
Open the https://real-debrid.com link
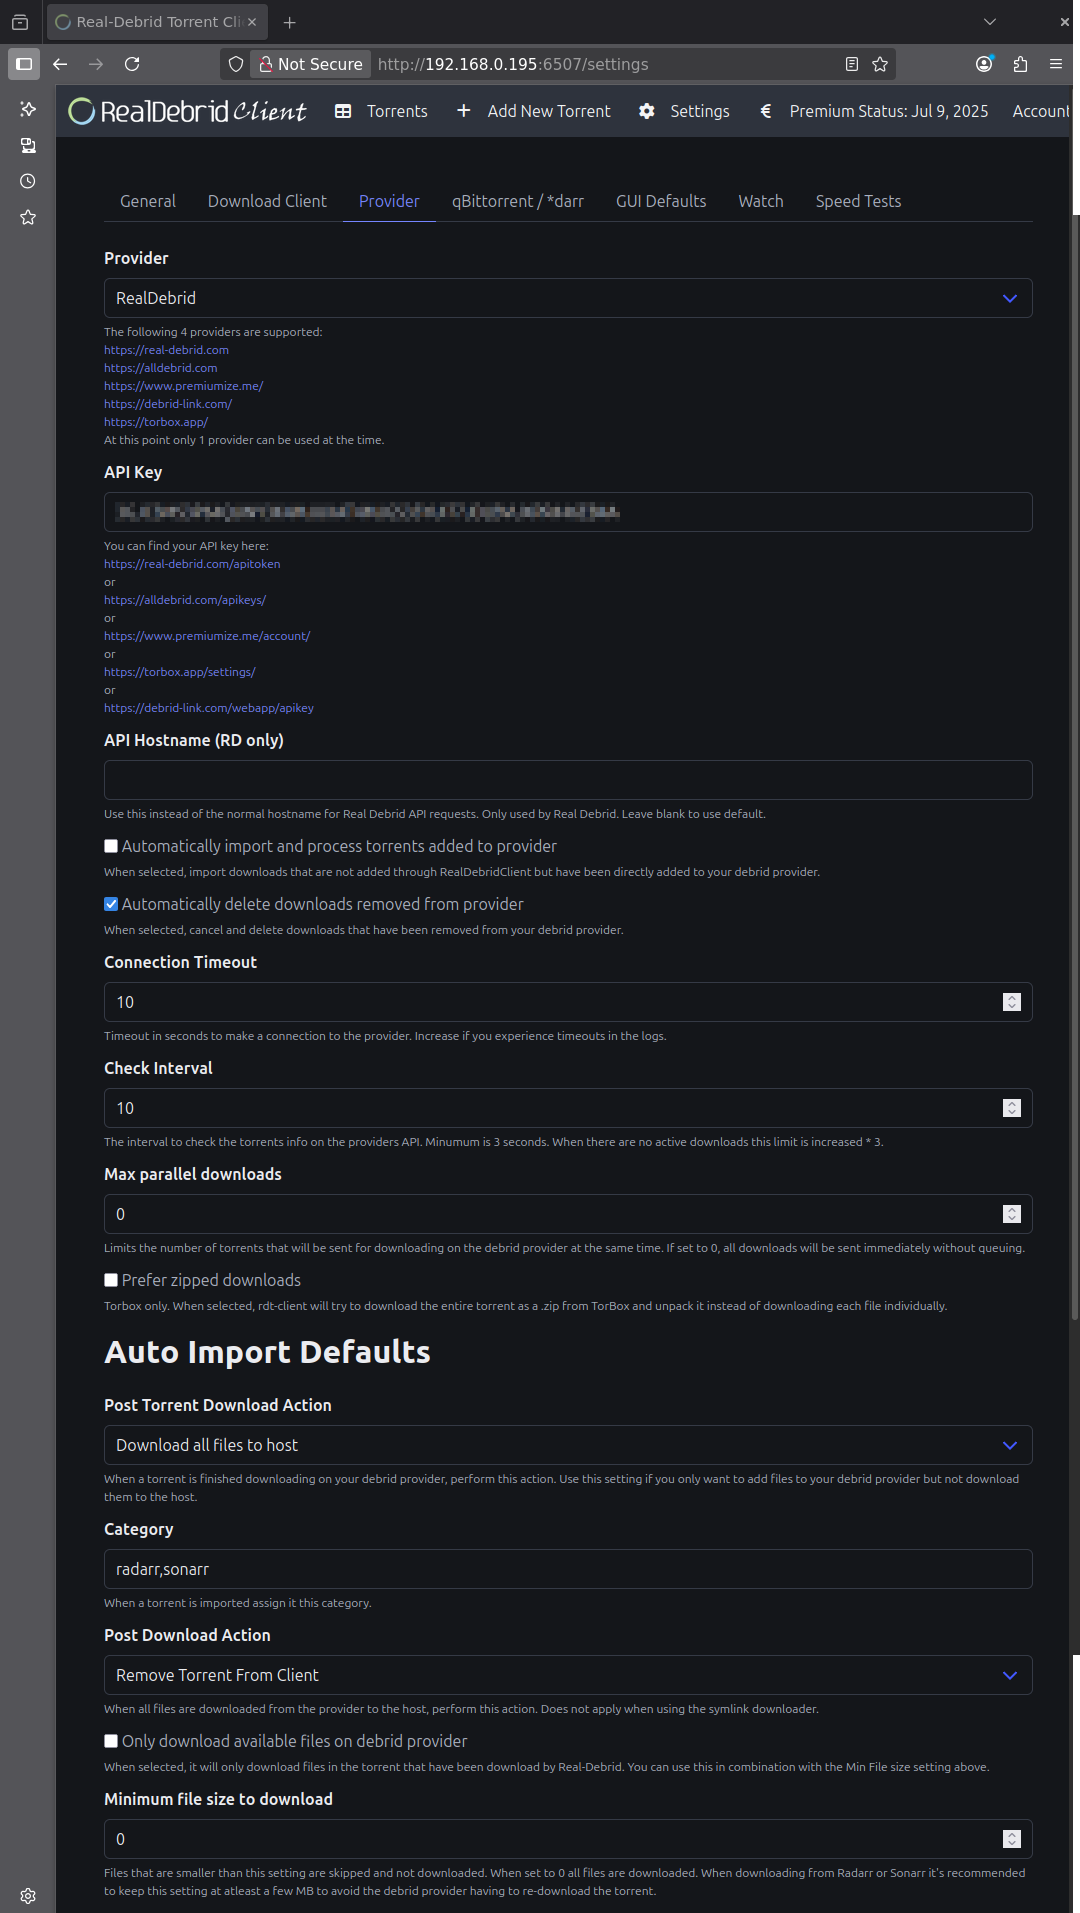(166, 350)
